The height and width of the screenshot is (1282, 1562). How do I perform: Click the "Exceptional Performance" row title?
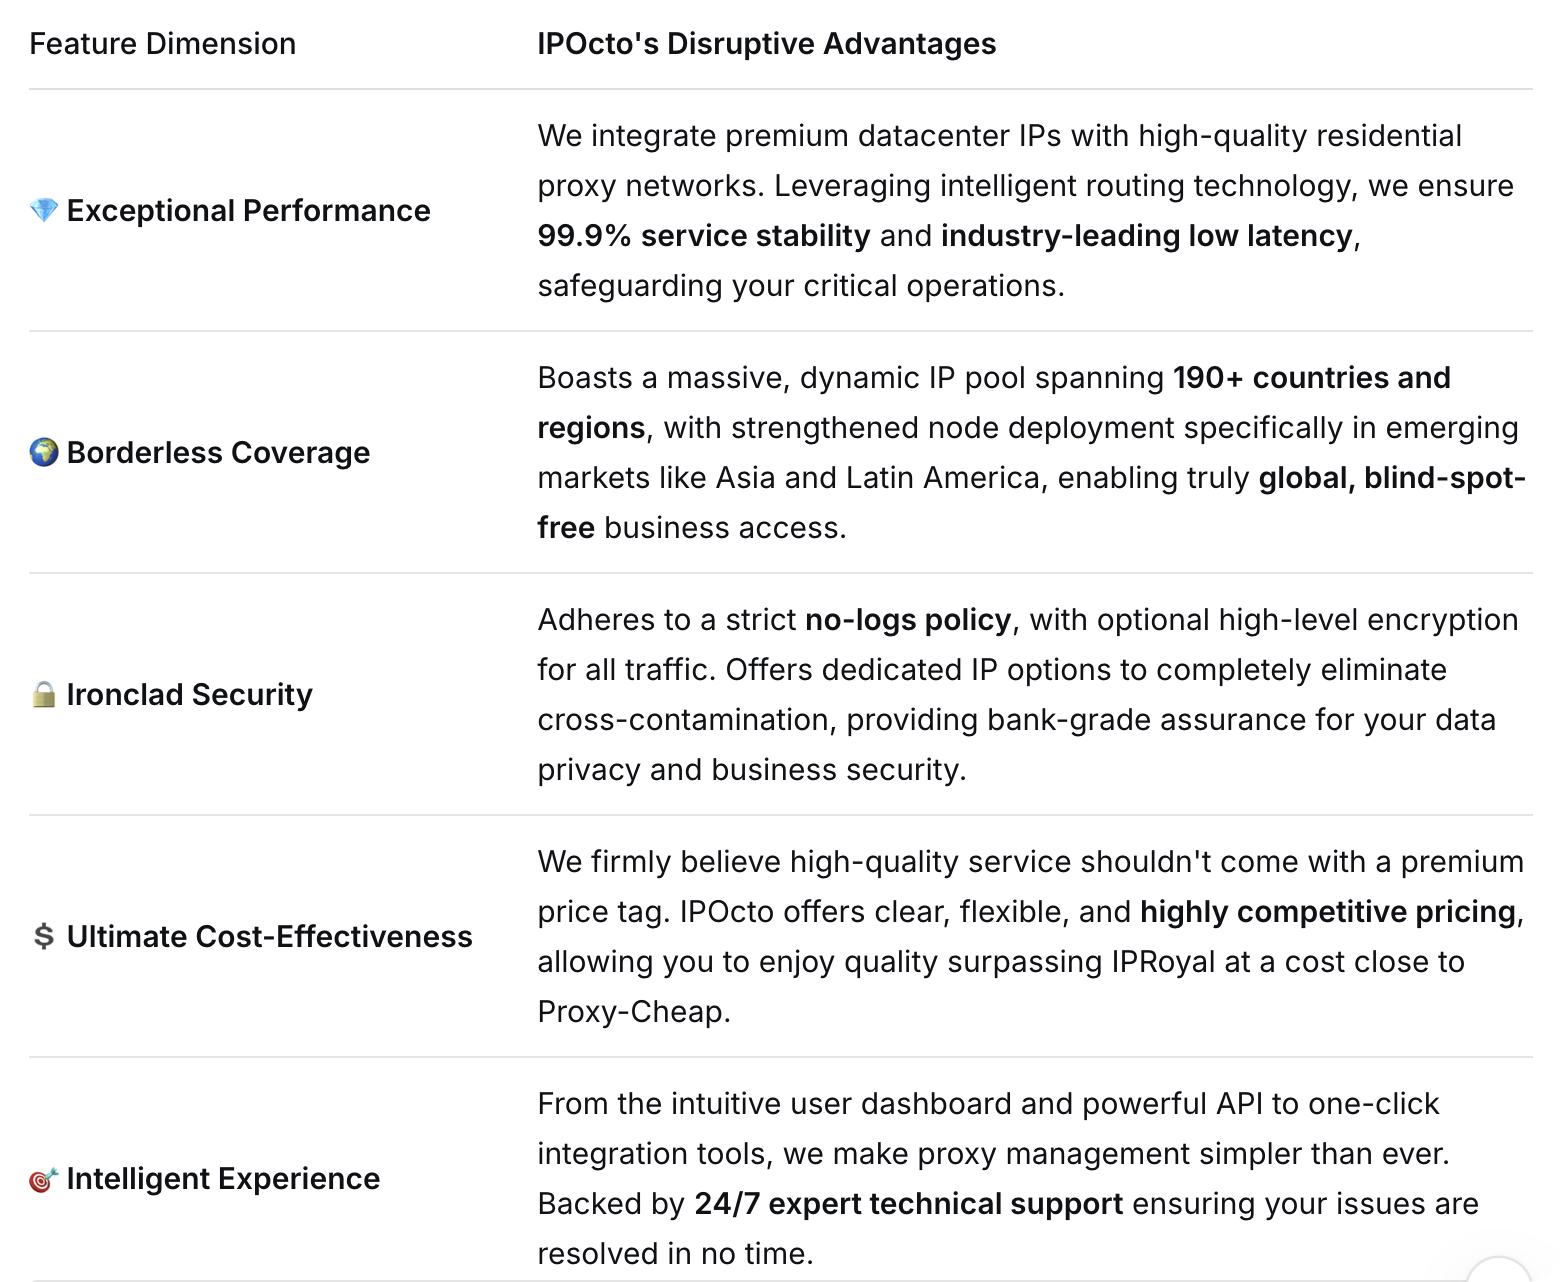[x=248, y=211]
